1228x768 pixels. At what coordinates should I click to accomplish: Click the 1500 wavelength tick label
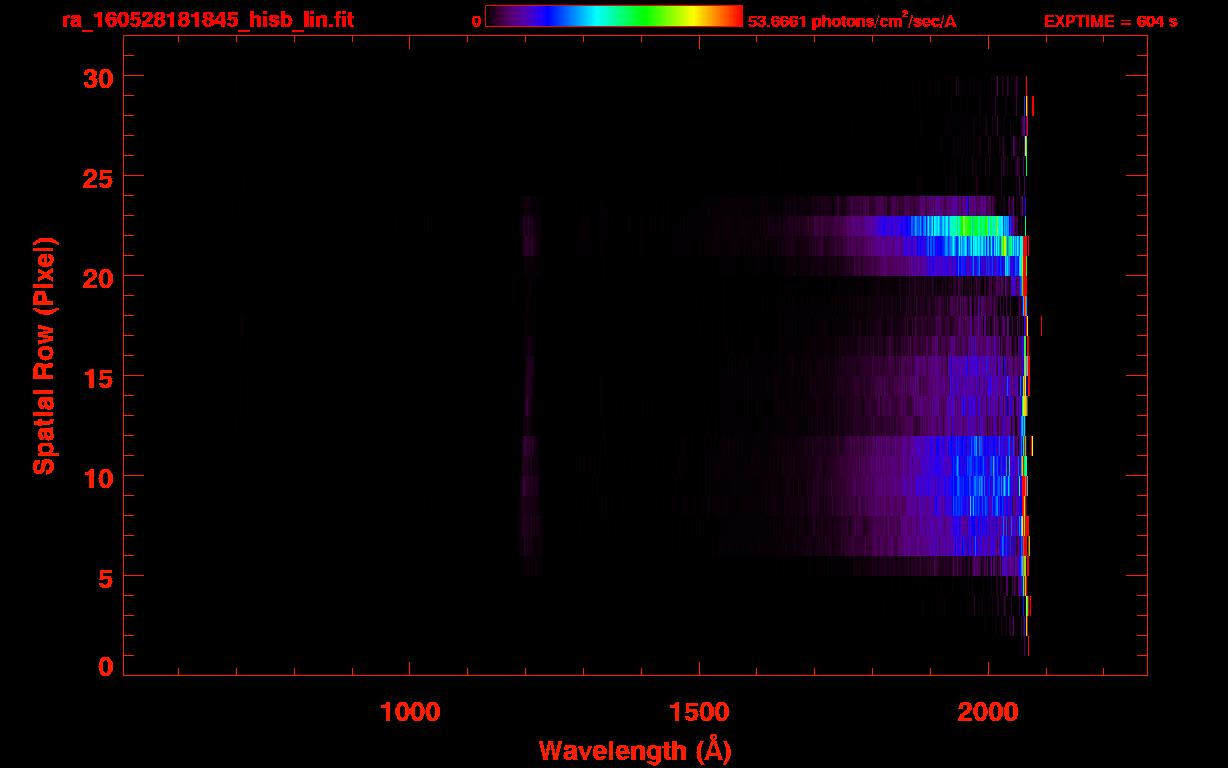699,712
